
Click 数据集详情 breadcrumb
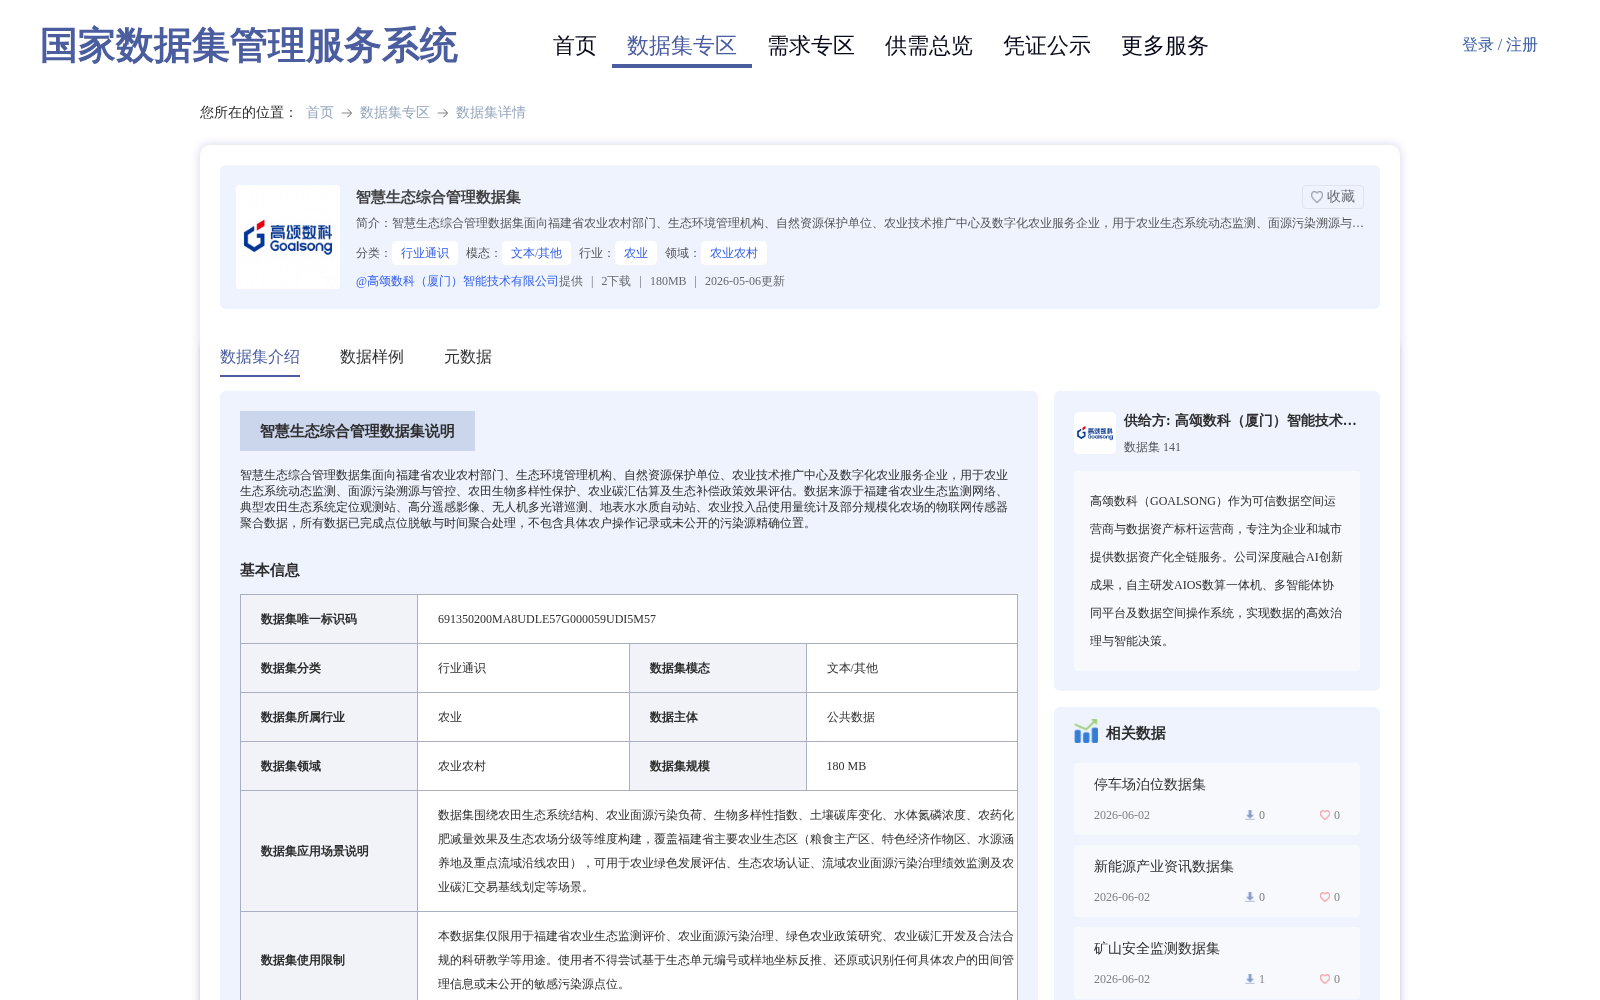(491, 112)
